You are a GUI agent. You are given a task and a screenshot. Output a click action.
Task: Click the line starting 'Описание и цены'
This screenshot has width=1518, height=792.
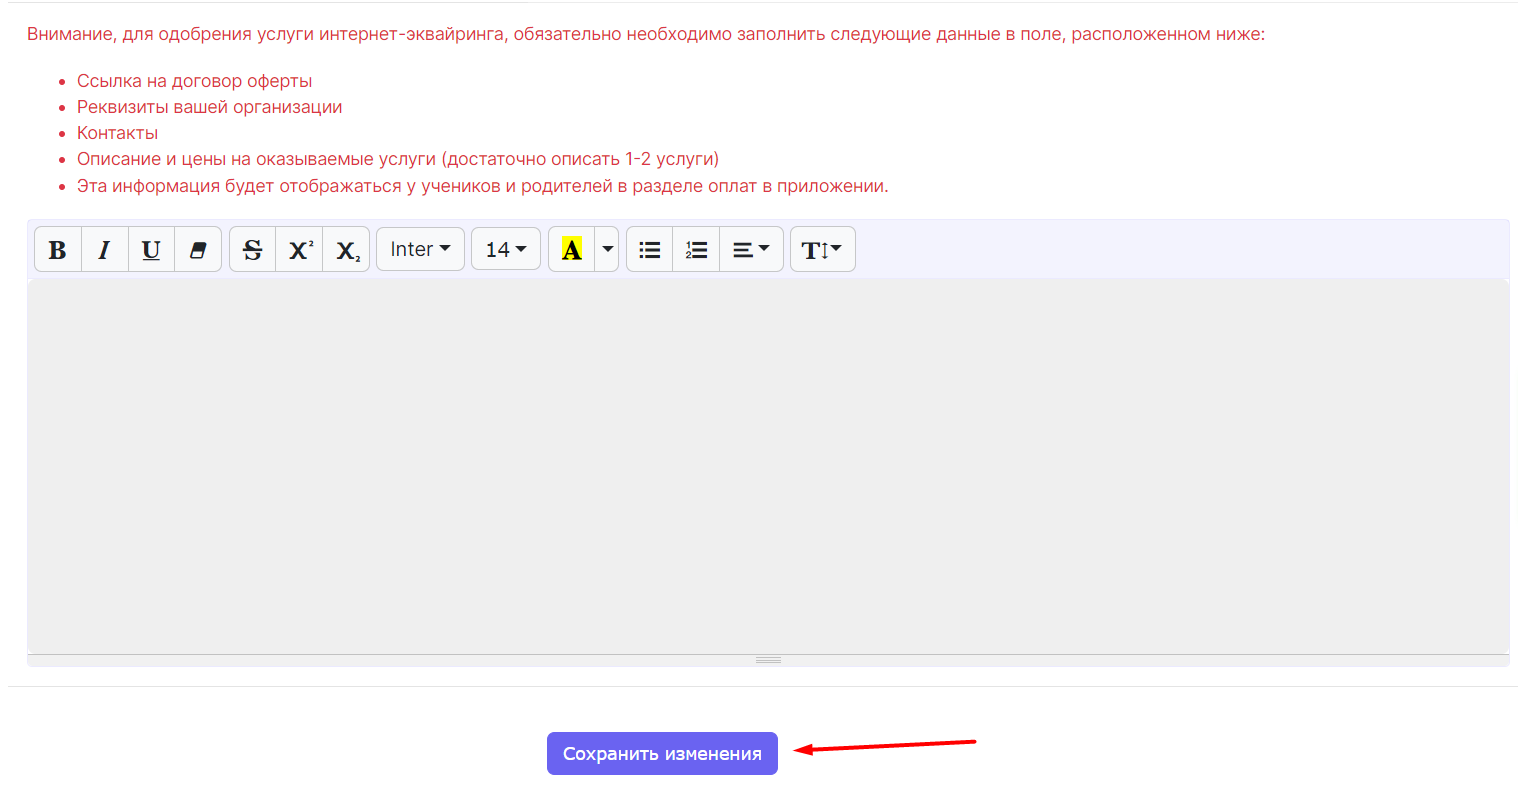coord(398,159)
